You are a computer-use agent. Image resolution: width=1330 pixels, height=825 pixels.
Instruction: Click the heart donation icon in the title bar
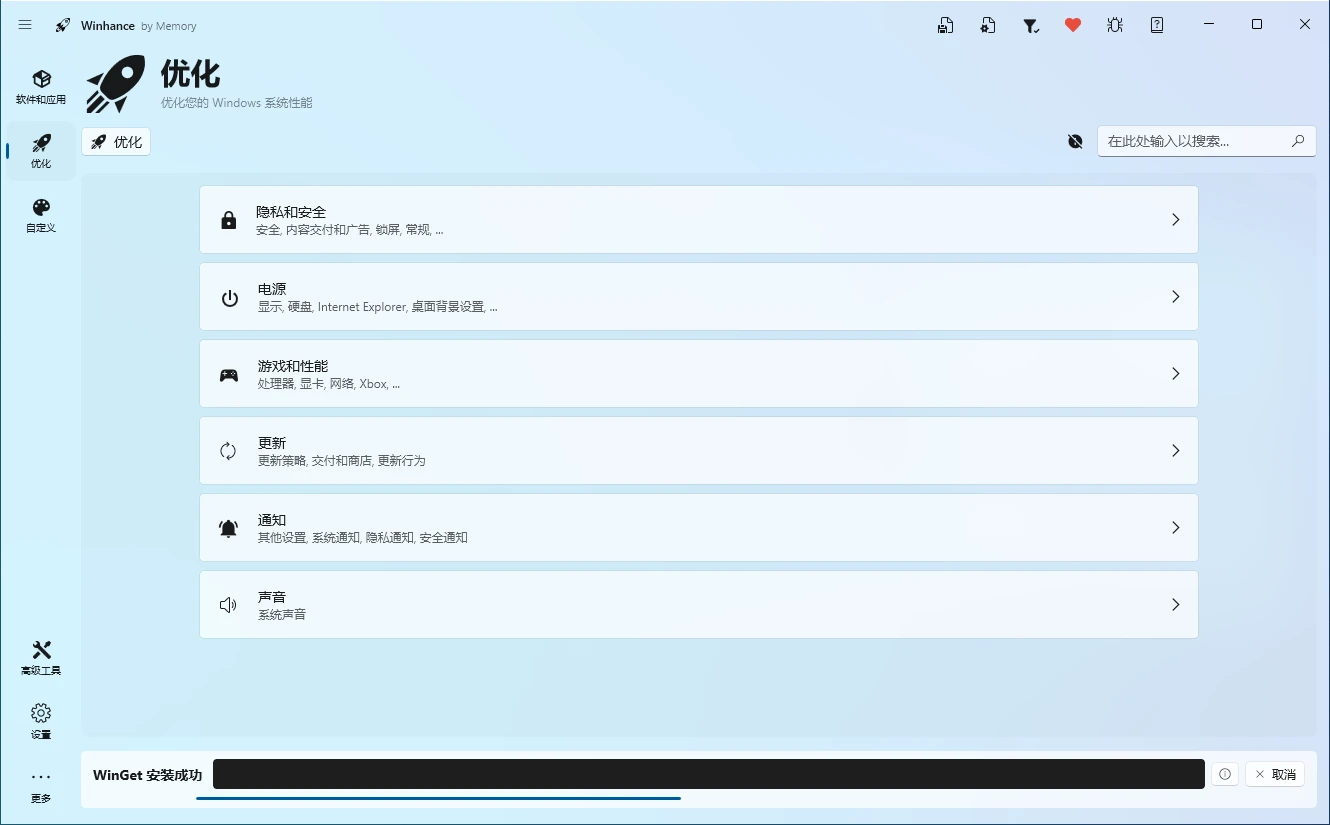tap(1072, 24)
